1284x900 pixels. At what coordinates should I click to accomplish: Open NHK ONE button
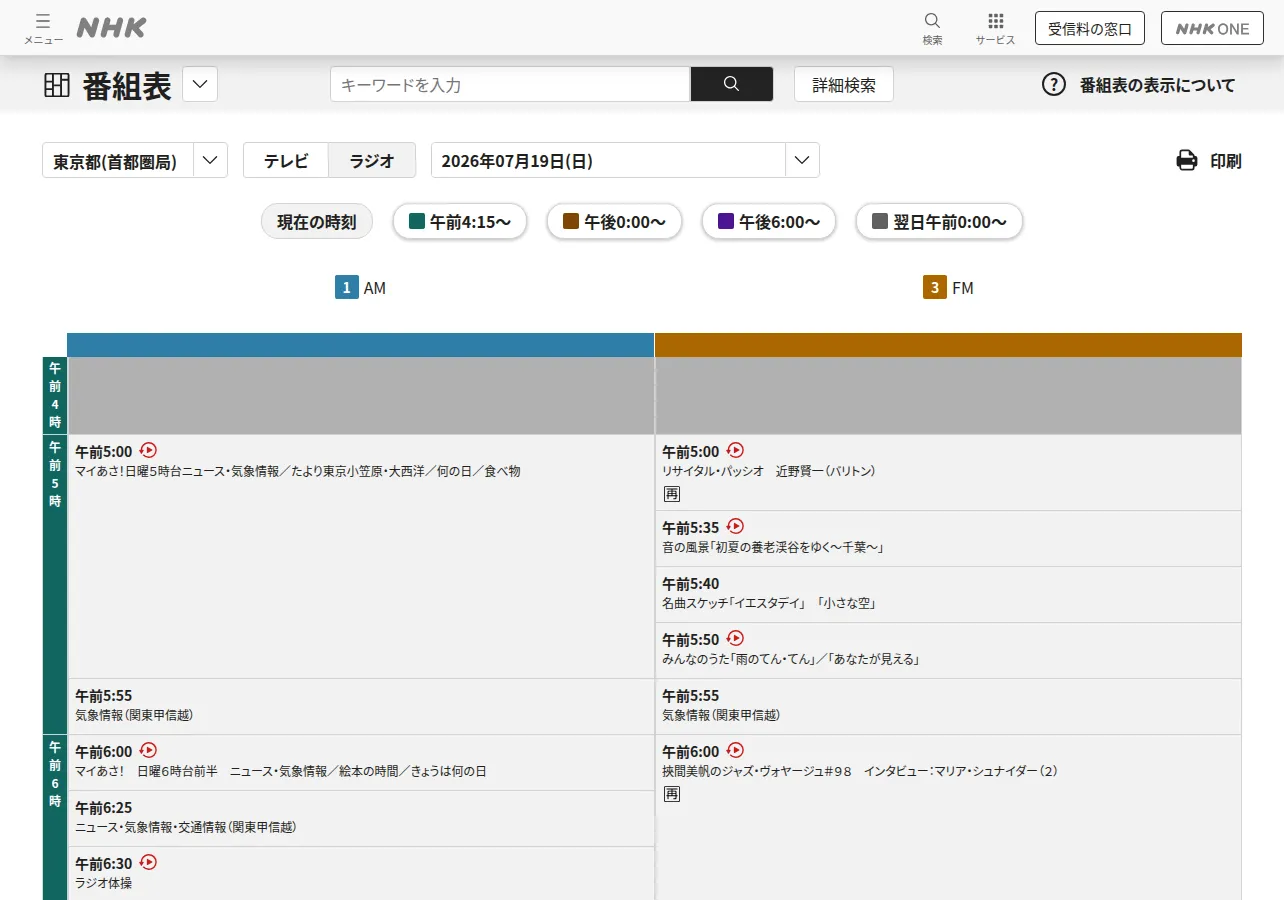pyautogui.click(x=1212, y=28)
